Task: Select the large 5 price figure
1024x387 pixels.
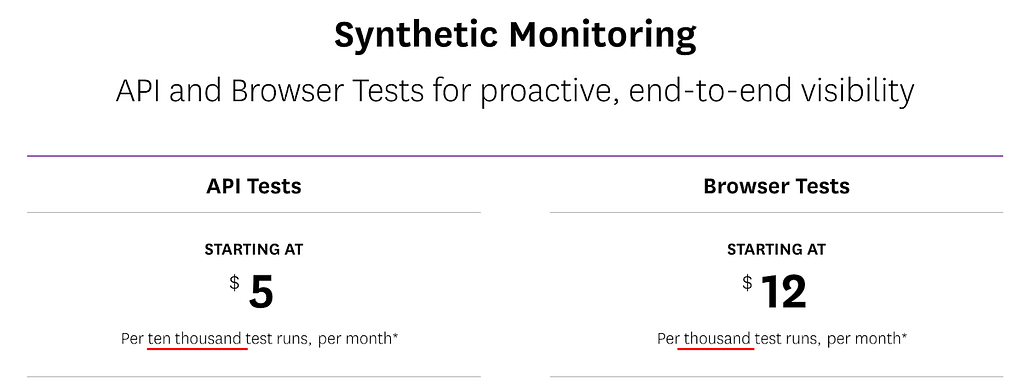Action: click(261, 294)
